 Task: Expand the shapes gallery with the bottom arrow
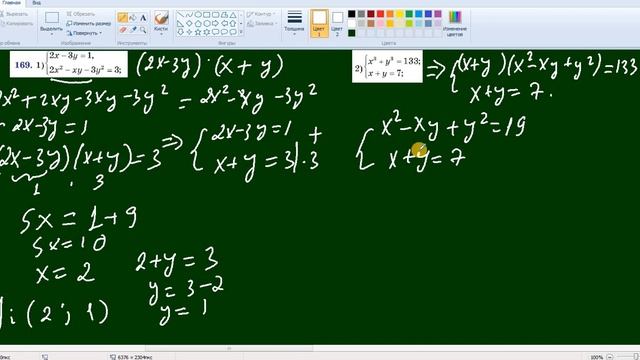[x=241, y=32]
